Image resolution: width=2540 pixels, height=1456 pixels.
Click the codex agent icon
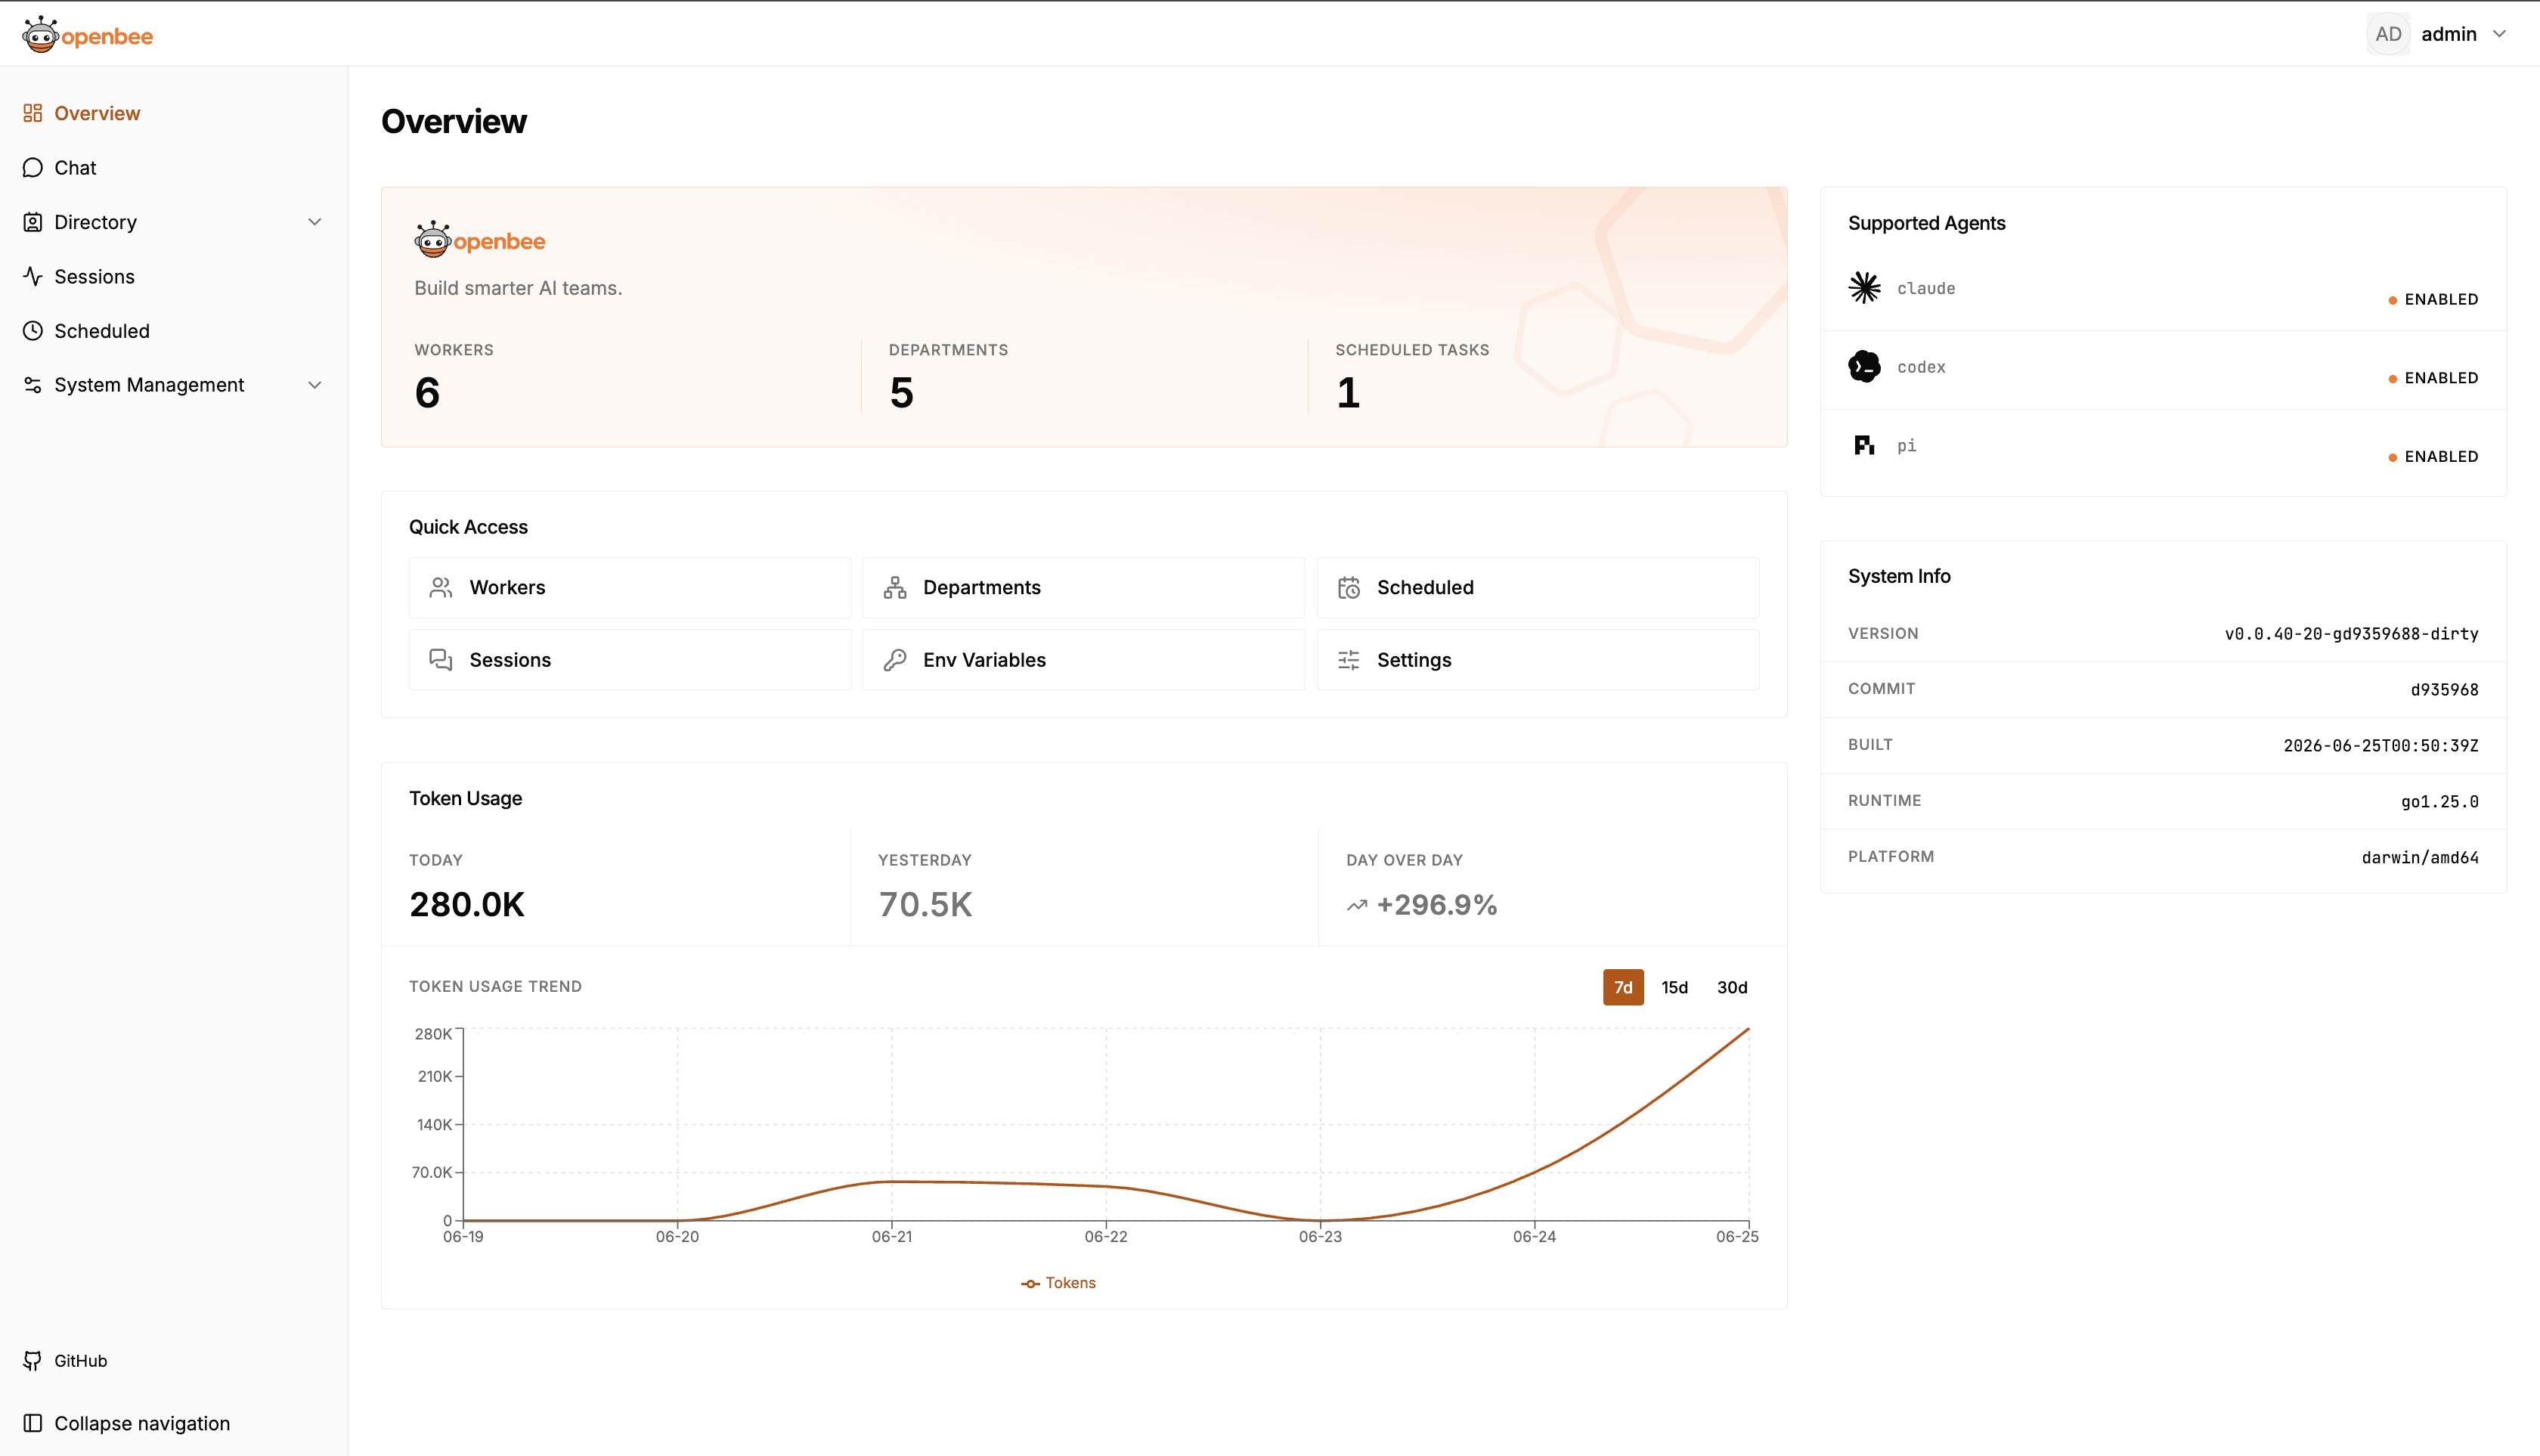coord(1864,367)
